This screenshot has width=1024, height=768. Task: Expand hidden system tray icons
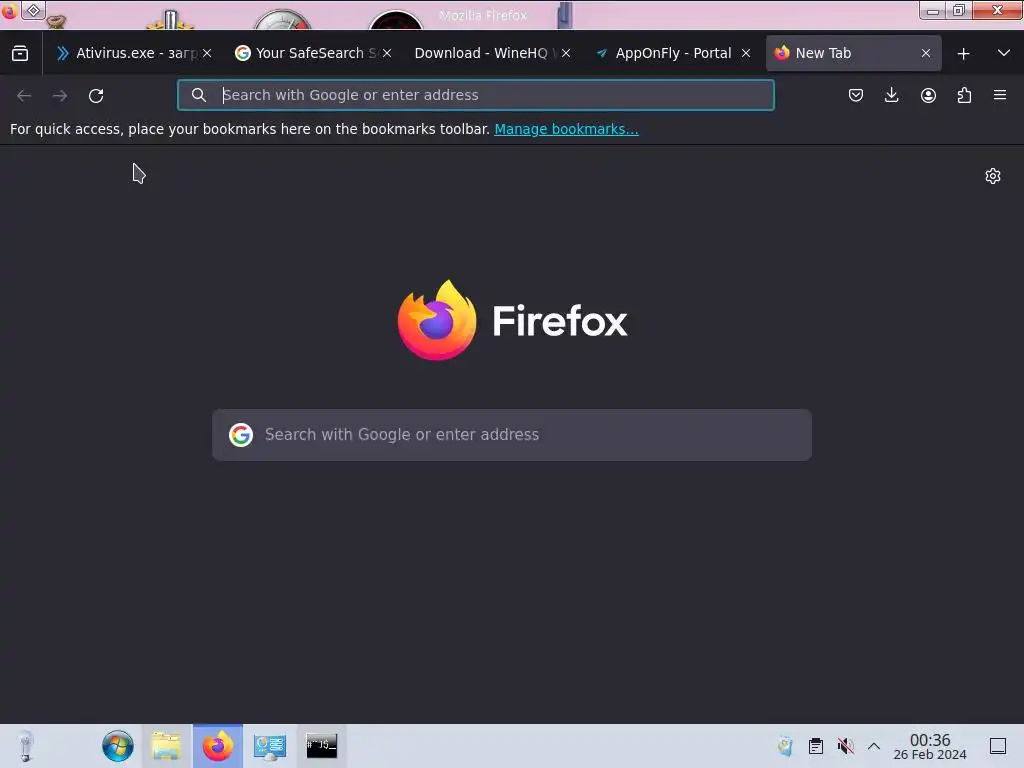874,746
